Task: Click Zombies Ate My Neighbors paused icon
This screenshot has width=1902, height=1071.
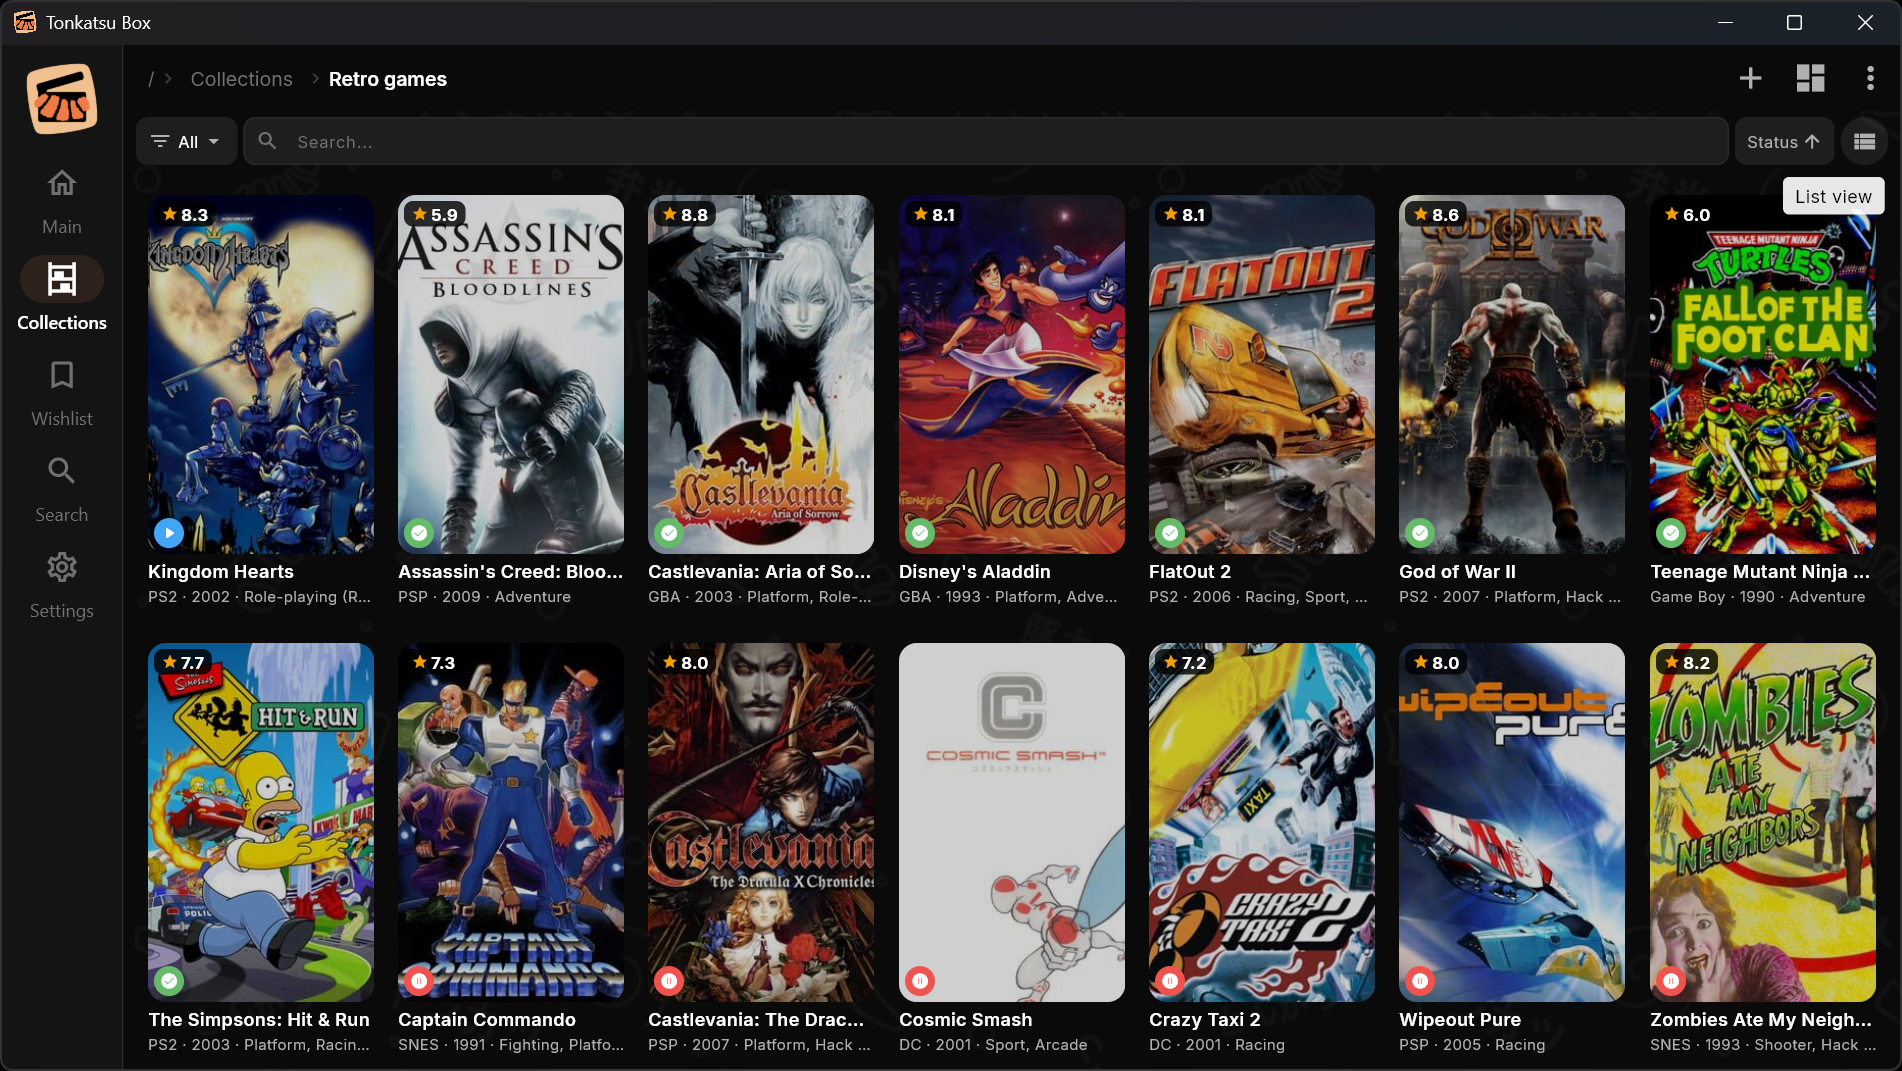Action: coord(1671,981)
